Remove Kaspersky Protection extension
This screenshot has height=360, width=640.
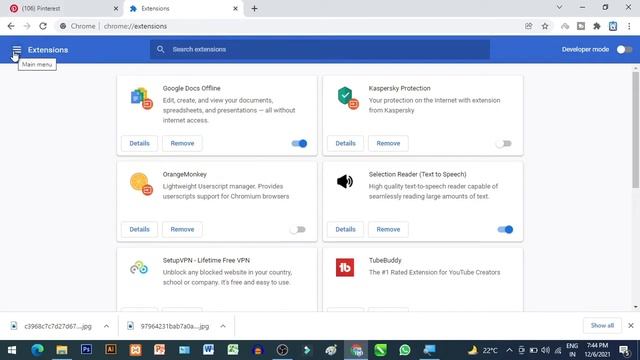[388, 143]
